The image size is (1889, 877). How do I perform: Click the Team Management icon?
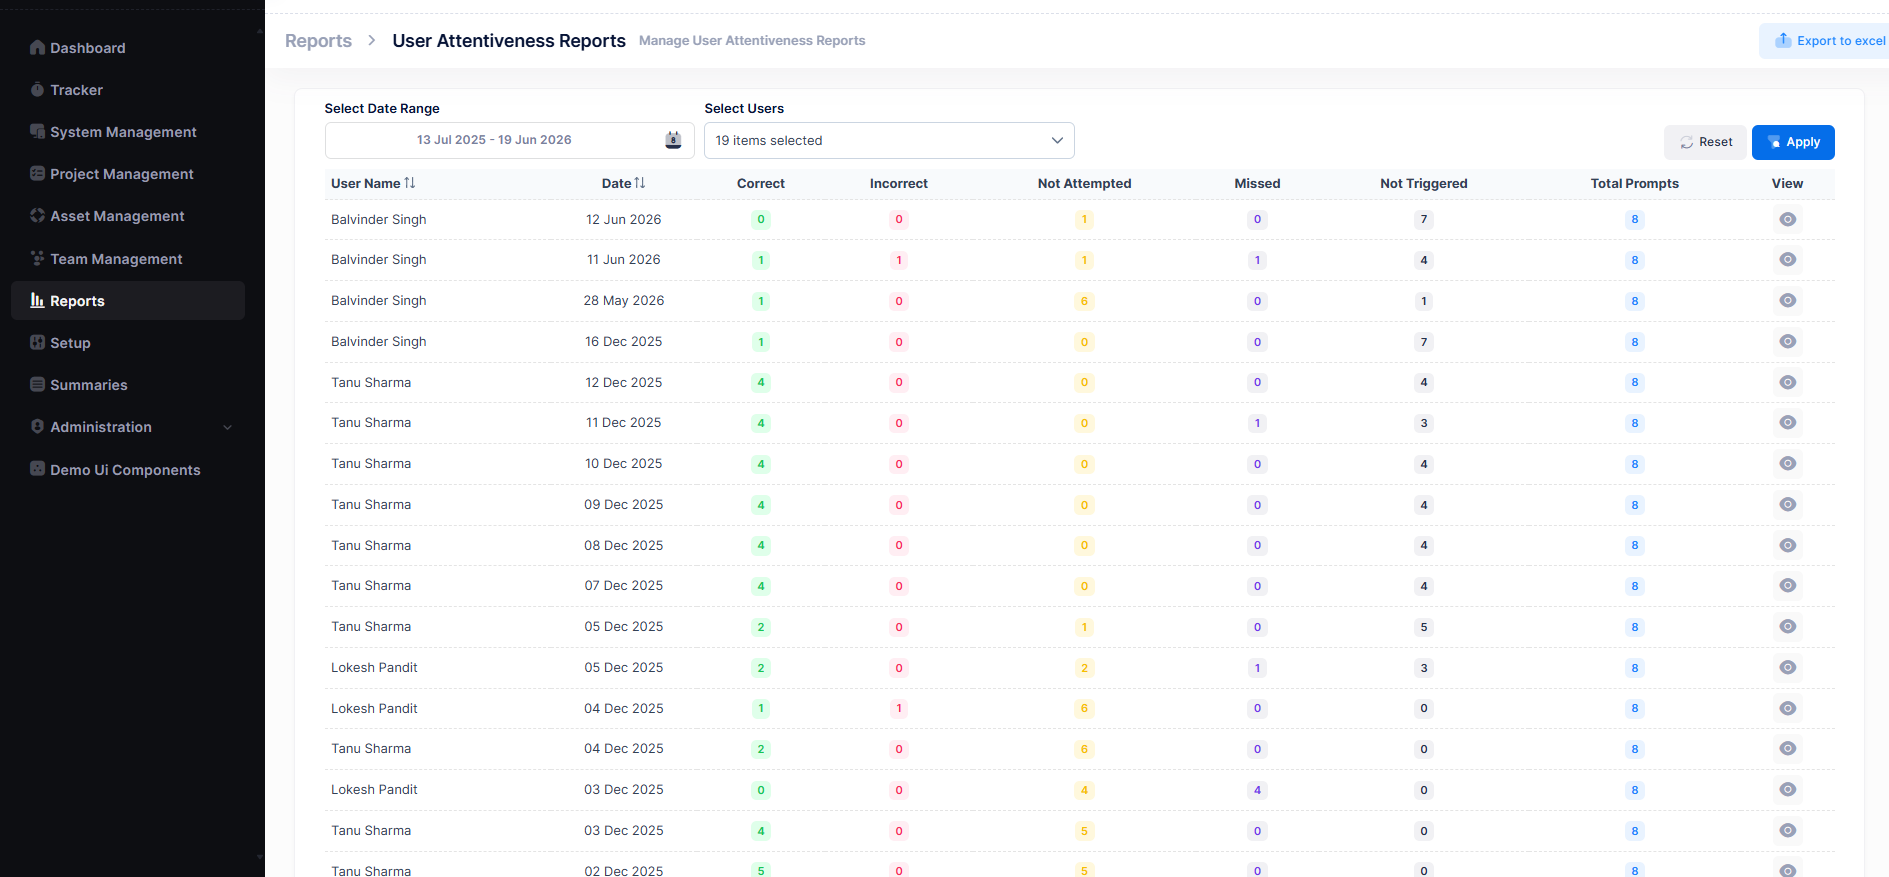38,258
